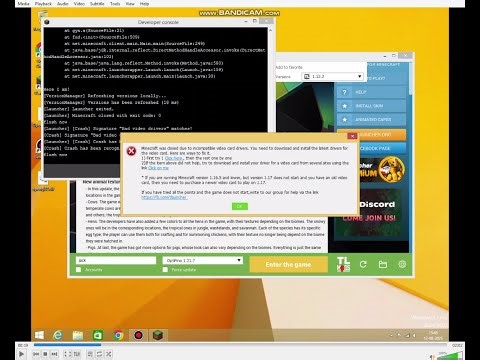Click the INSTALL SKIN sidebar button

click(371, 106)
